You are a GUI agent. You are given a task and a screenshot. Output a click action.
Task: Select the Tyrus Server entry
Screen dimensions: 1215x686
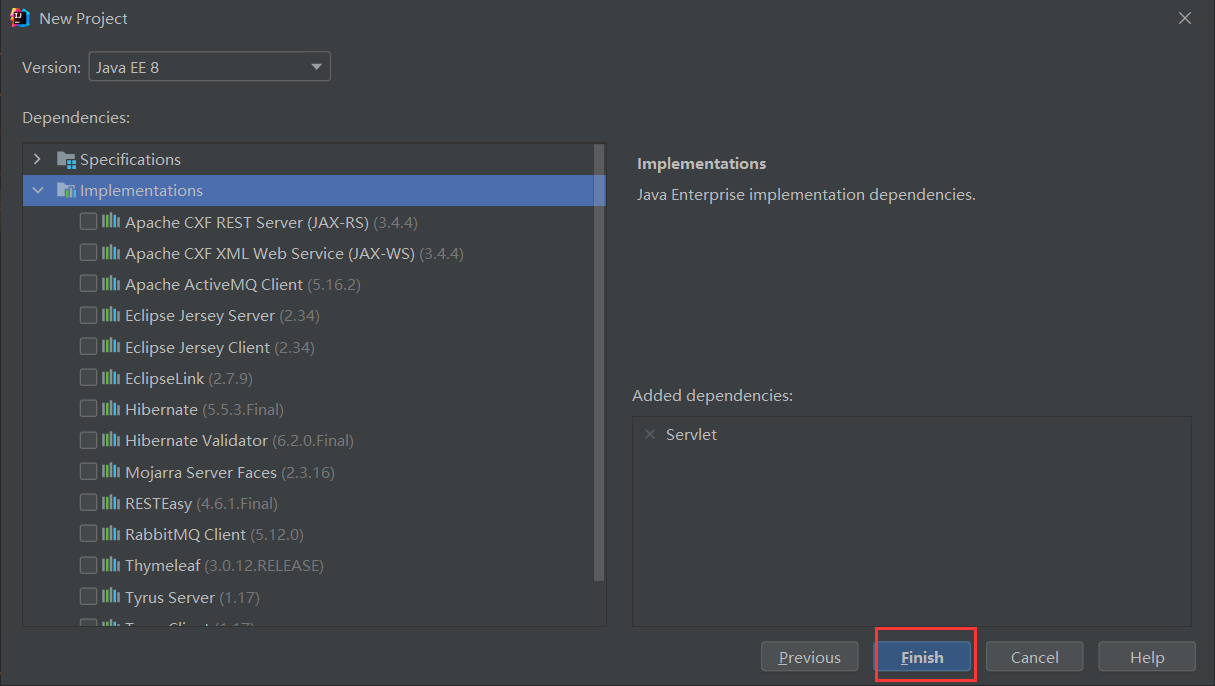169,597
